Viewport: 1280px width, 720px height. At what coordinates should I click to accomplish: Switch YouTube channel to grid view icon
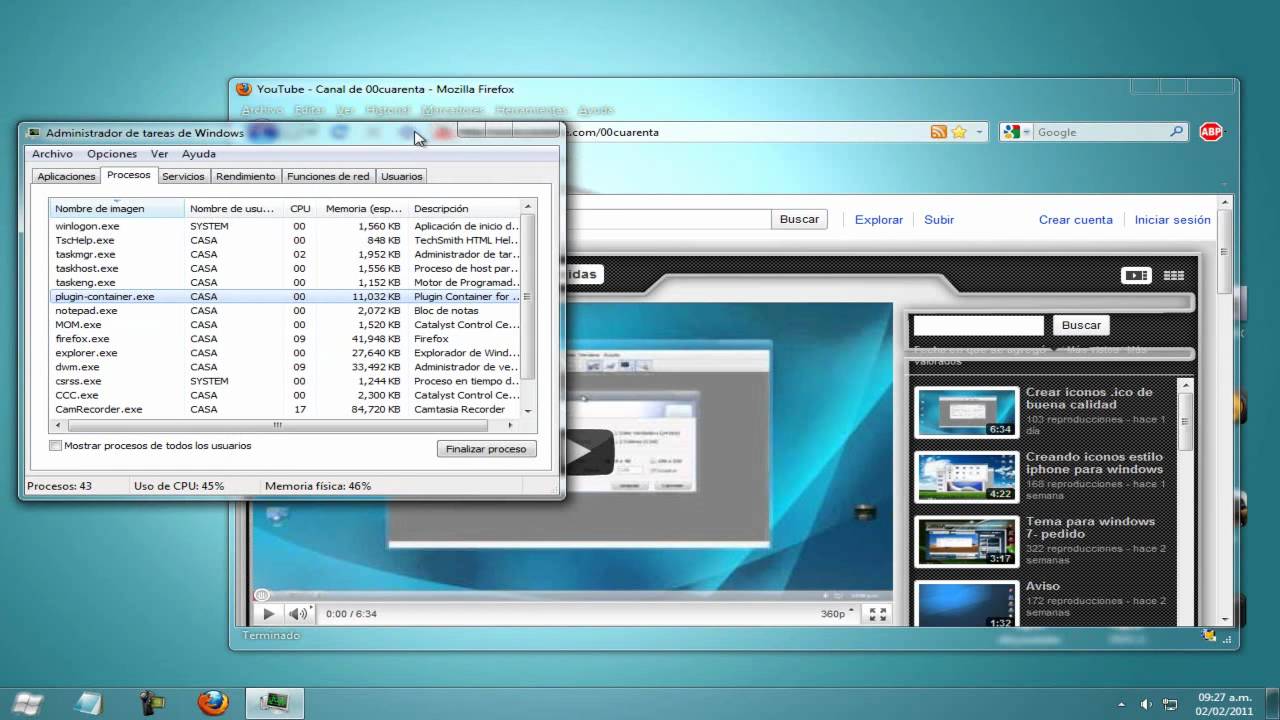click(x=1174, y=275)
